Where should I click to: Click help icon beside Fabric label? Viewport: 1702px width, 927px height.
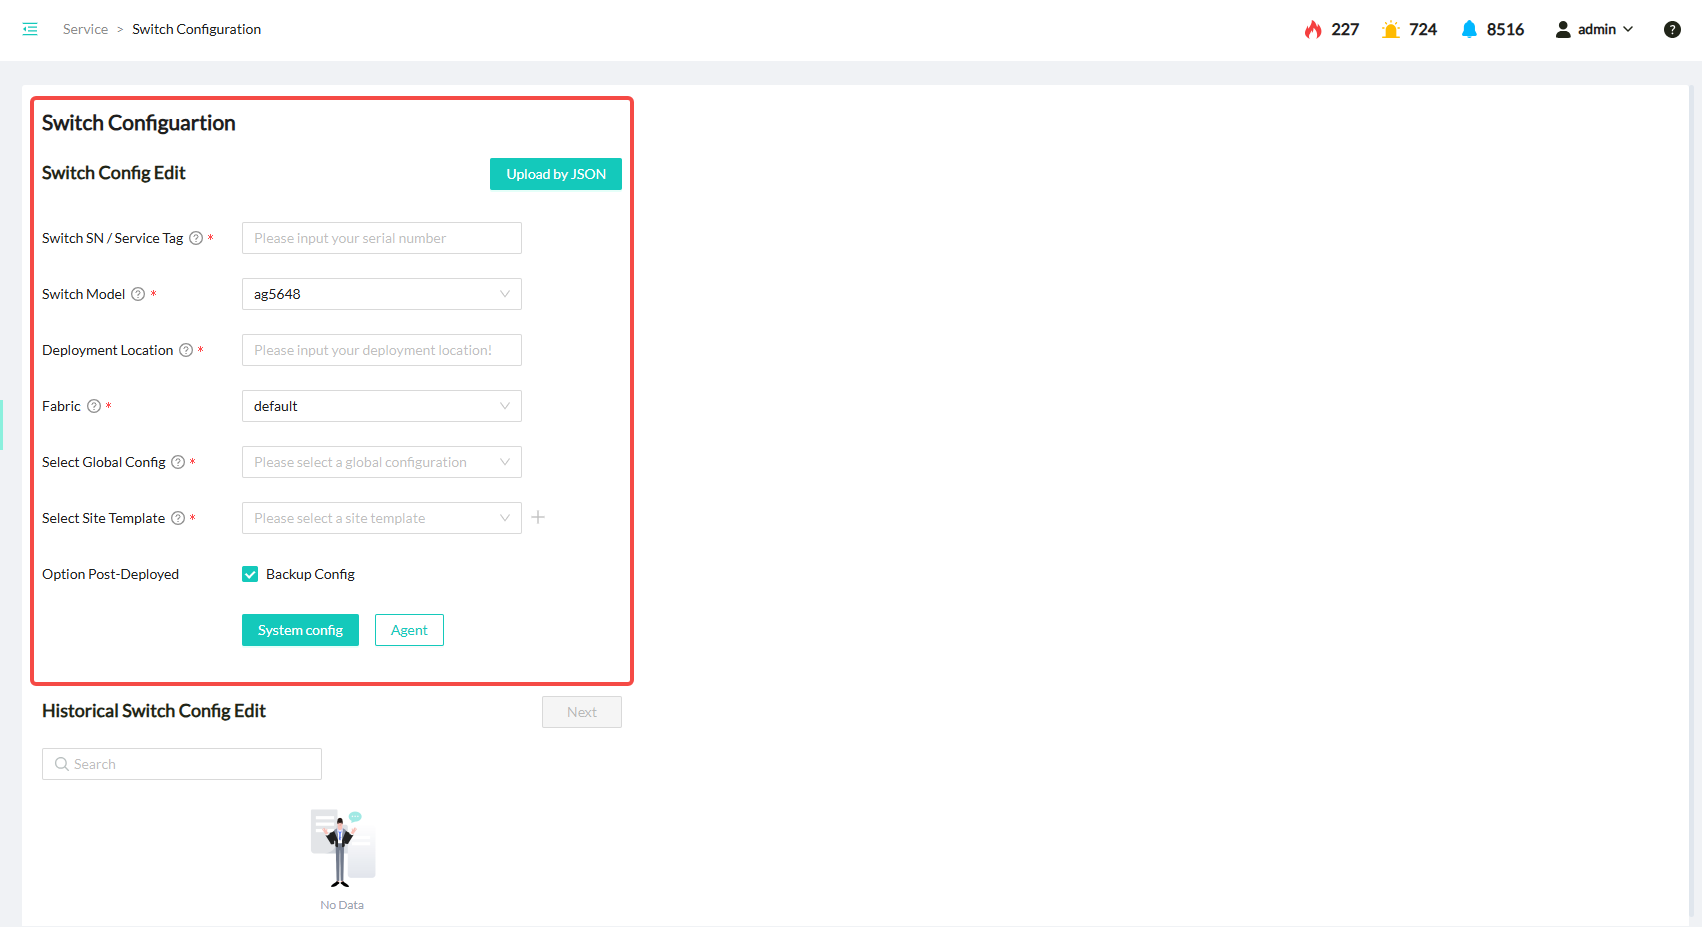pyautogui.click(x=94, y=406)
